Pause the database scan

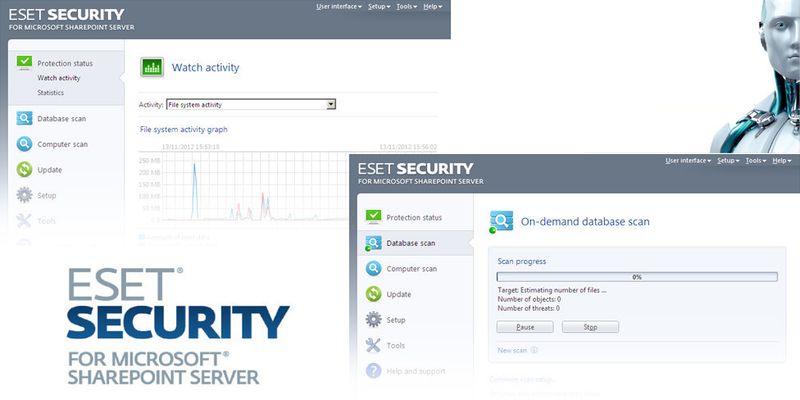tap(525, 327)
